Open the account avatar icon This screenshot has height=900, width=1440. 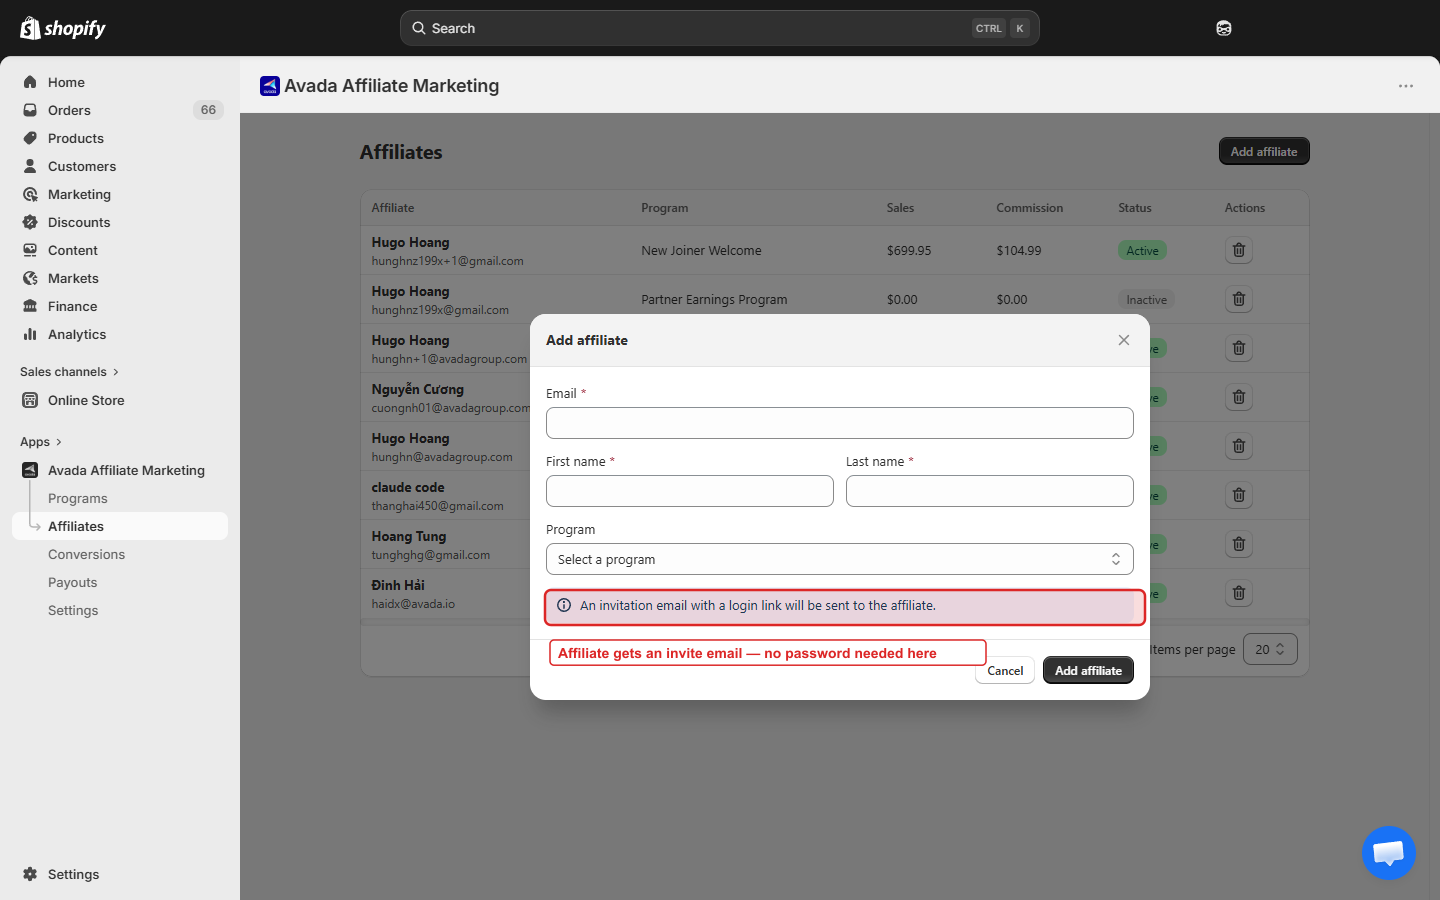[x=1224, y=28]
